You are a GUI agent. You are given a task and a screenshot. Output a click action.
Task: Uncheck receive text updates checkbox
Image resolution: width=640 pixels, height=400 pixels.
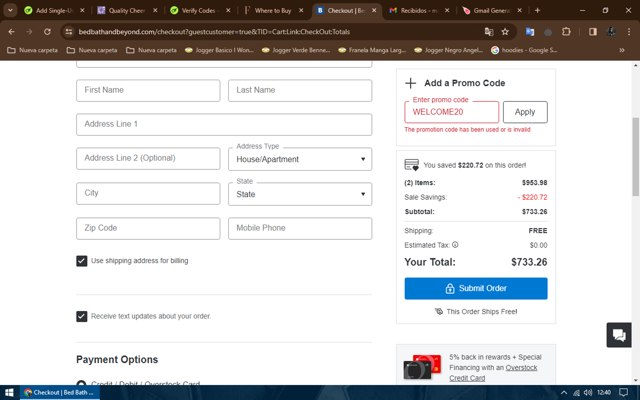click(82, 316)
